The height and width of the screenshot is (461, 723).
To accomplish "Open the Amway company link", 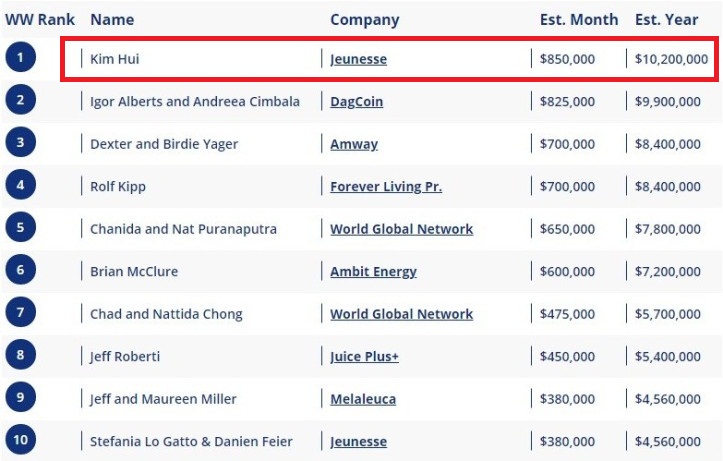I will pos(354,144).
